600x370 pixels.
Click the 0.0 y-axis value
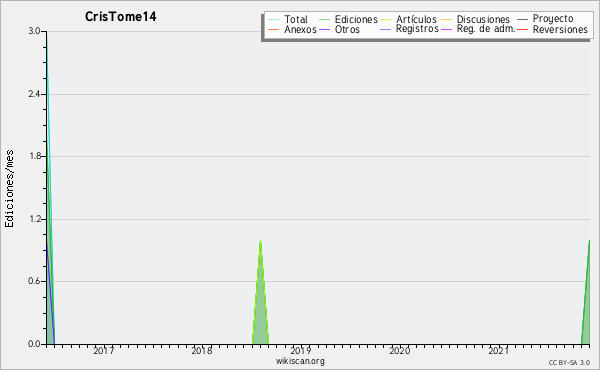pos(34,344)
